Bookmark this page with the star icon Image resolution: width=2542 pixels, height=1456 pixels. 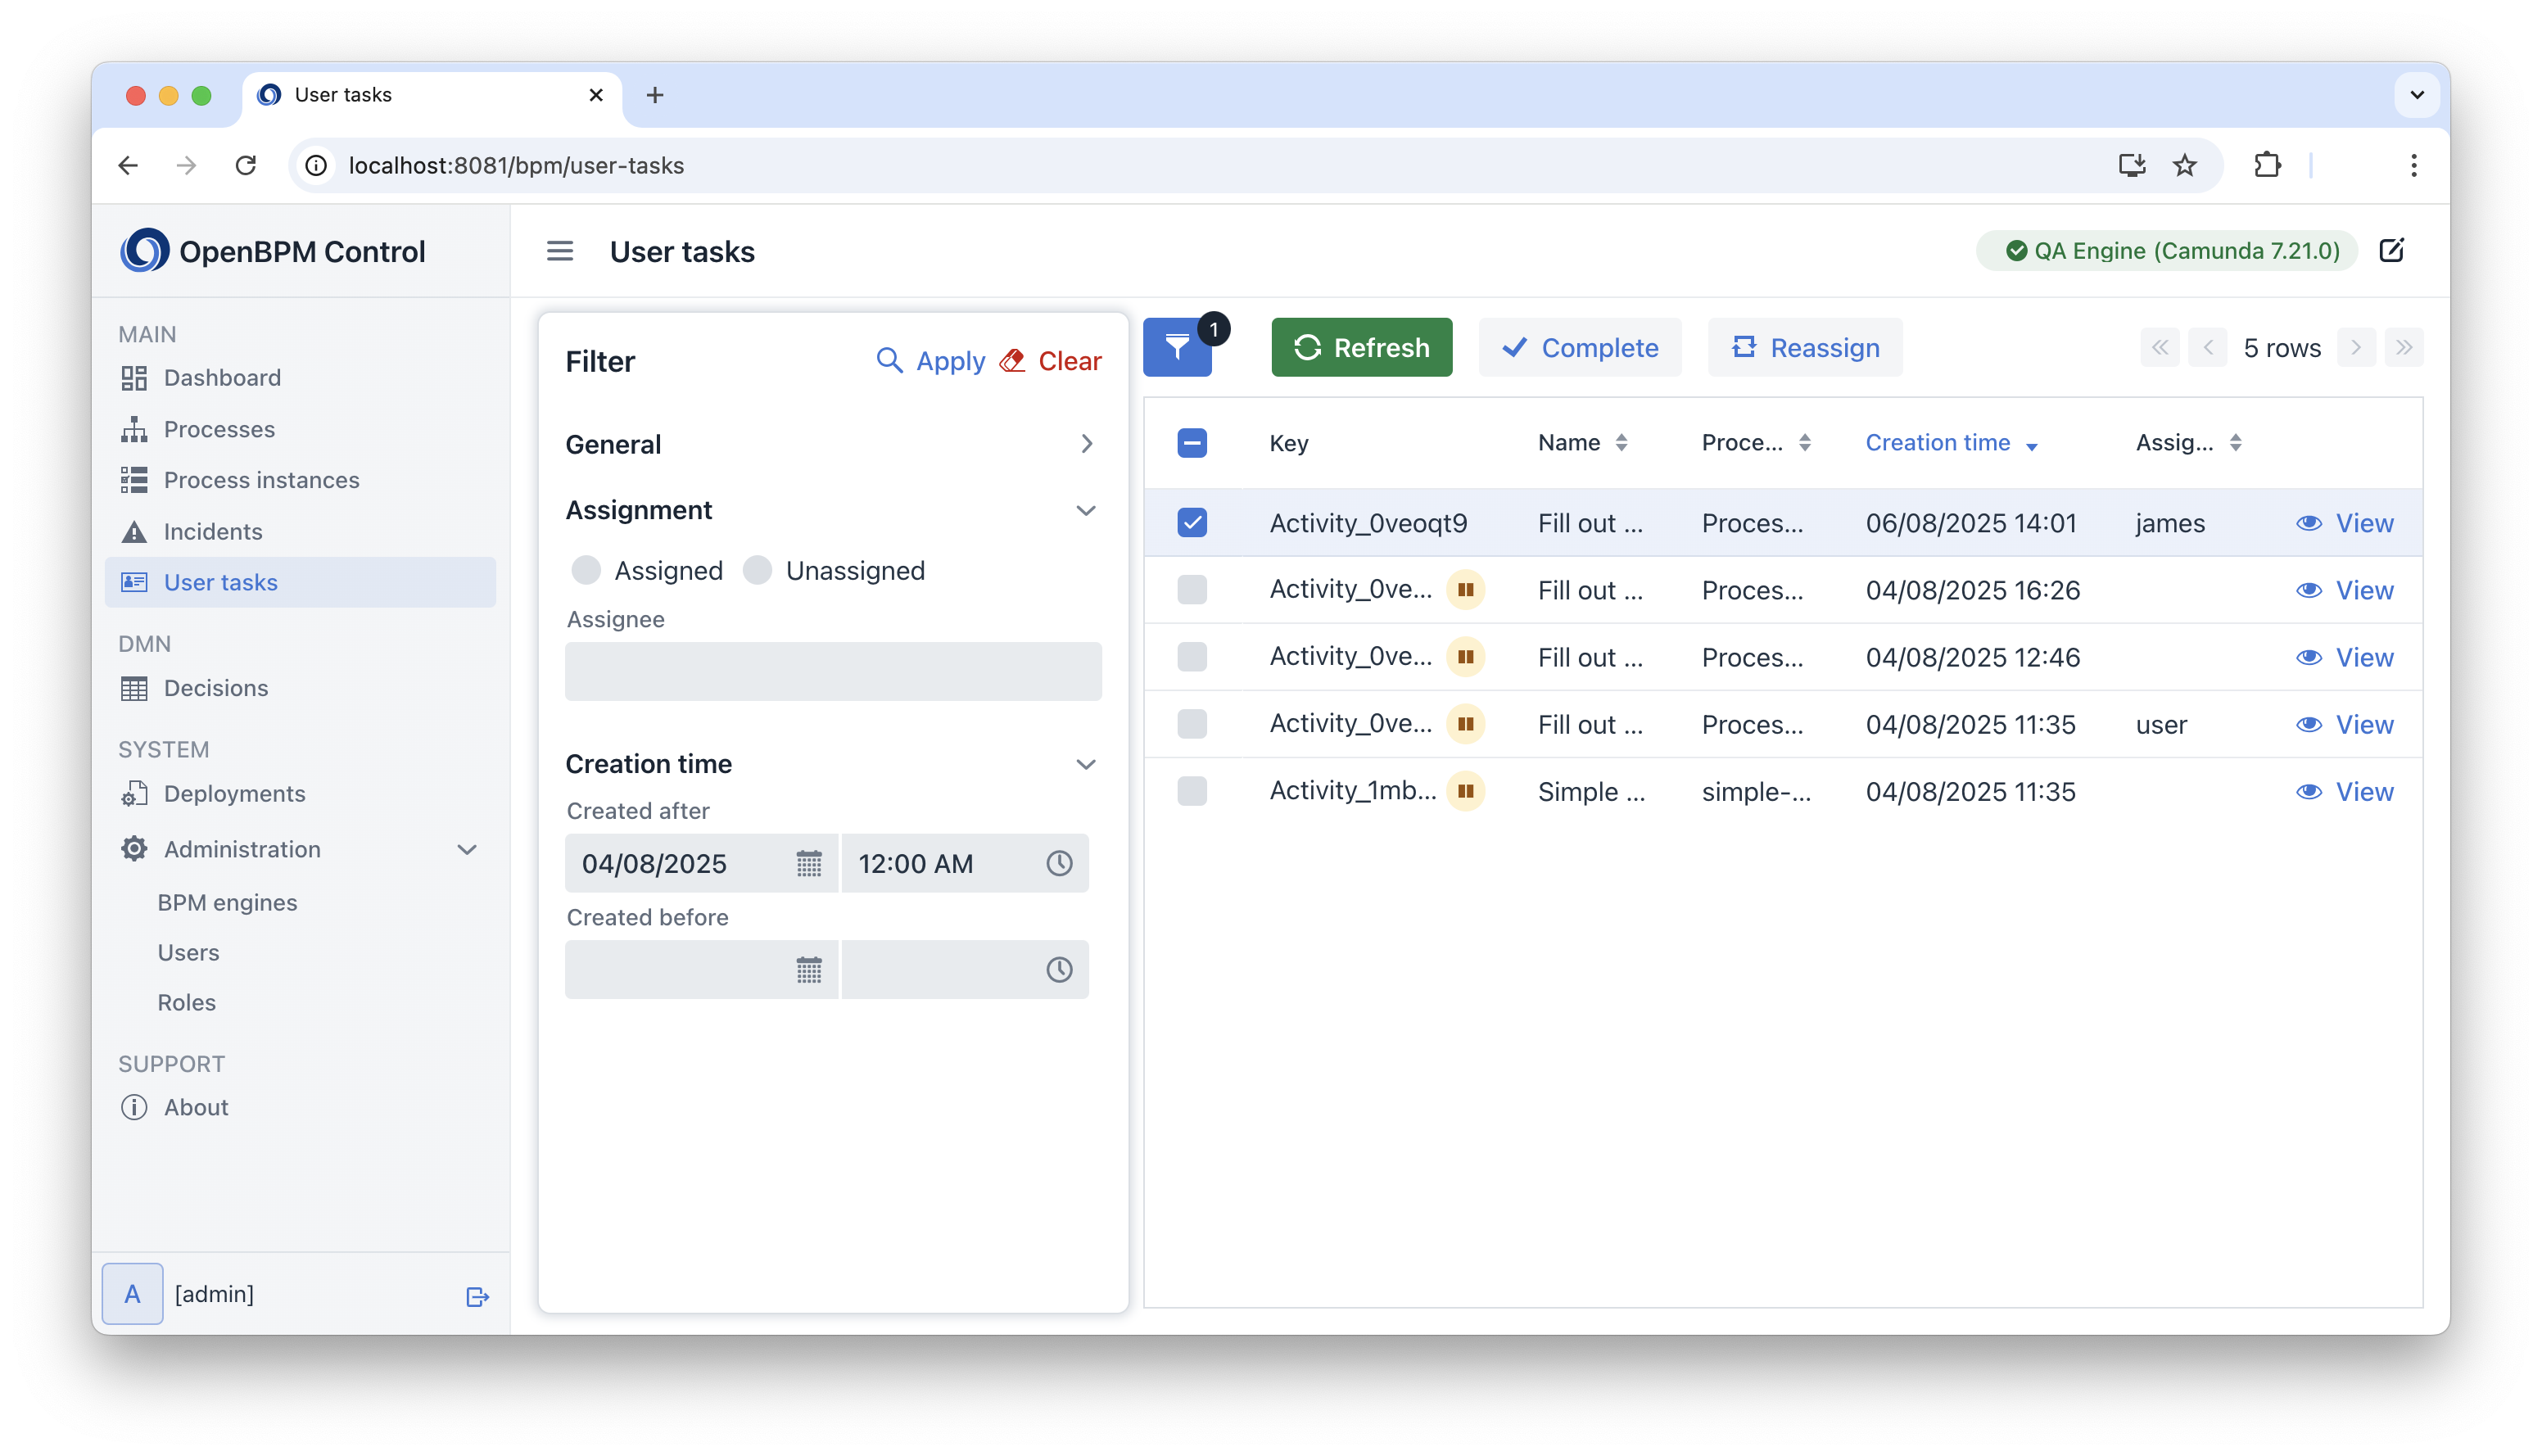(2185, 165)
